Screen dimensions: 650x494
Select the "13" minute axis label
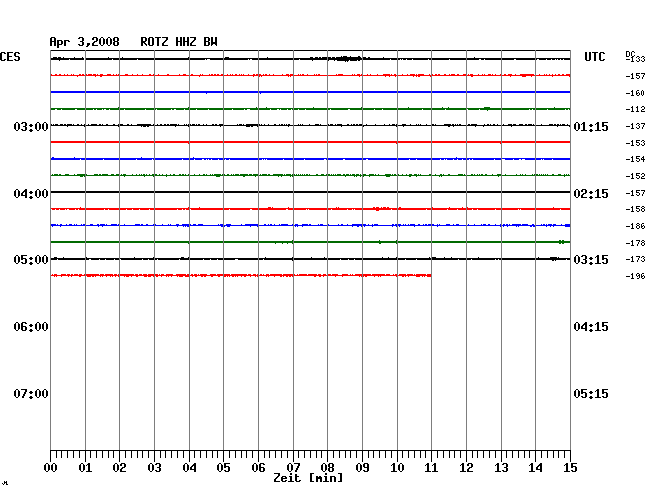click(x=501, y=468)
